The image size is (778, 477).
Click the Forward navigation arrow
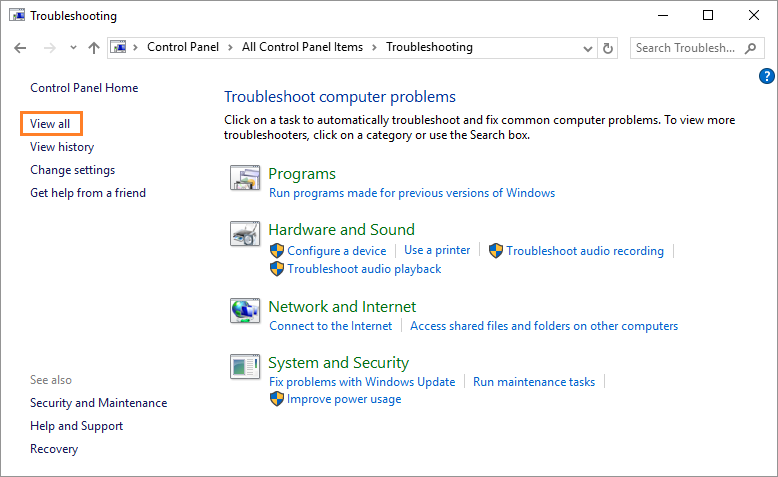[50, 48]
